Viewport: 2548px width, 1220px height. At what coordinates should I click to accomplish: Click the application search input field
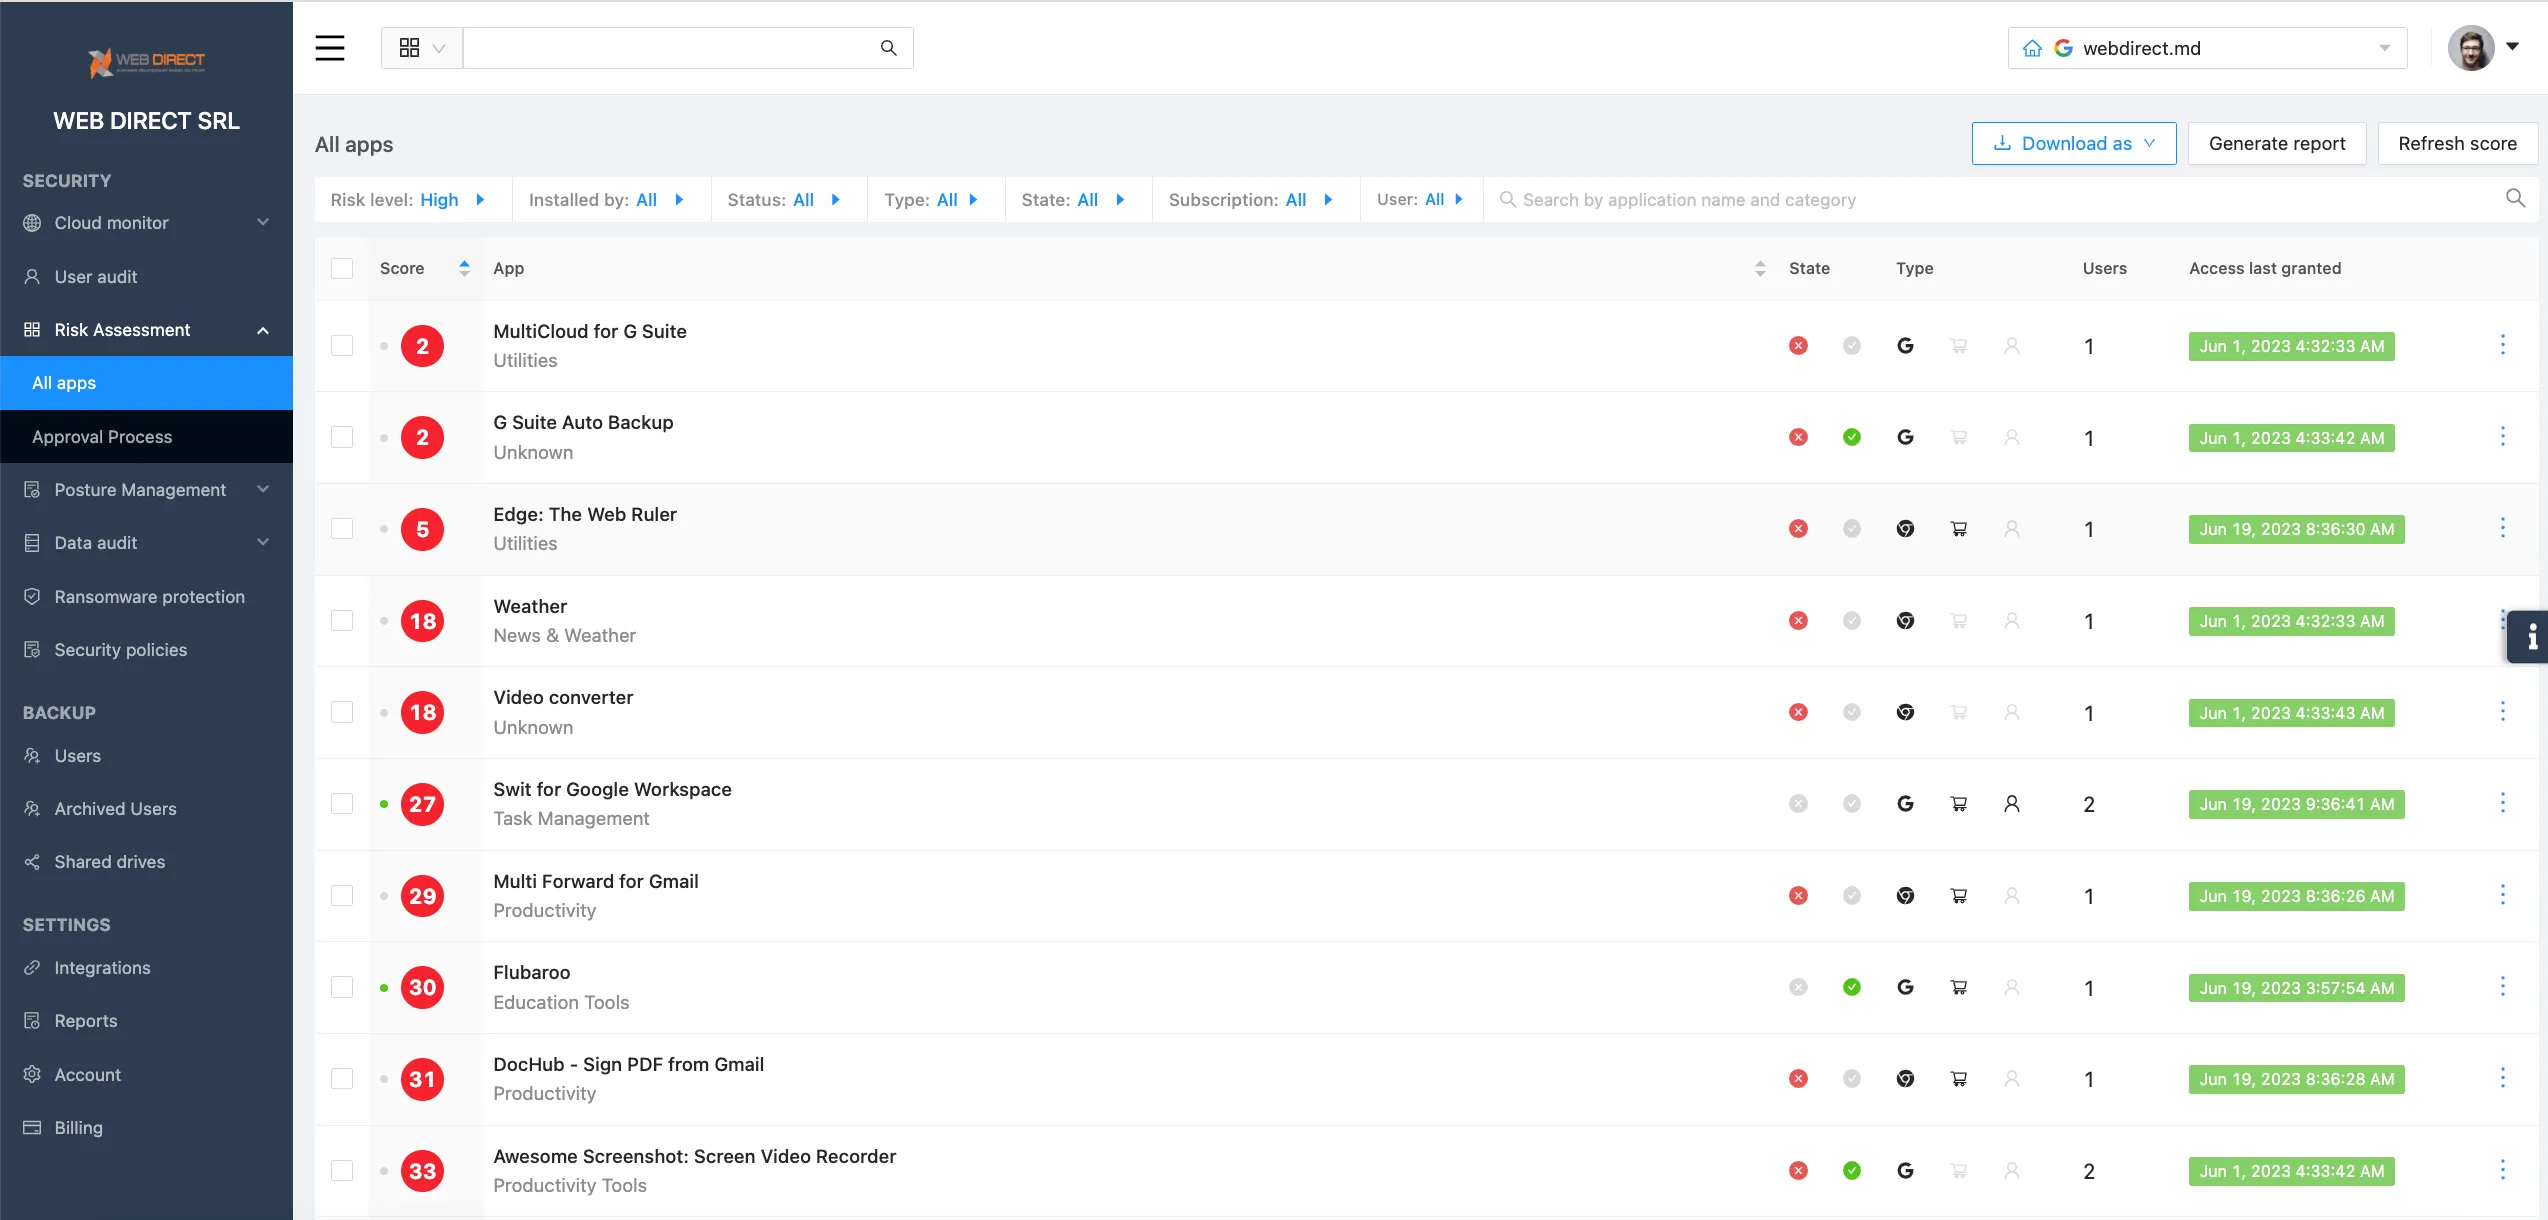(1800, 199)
